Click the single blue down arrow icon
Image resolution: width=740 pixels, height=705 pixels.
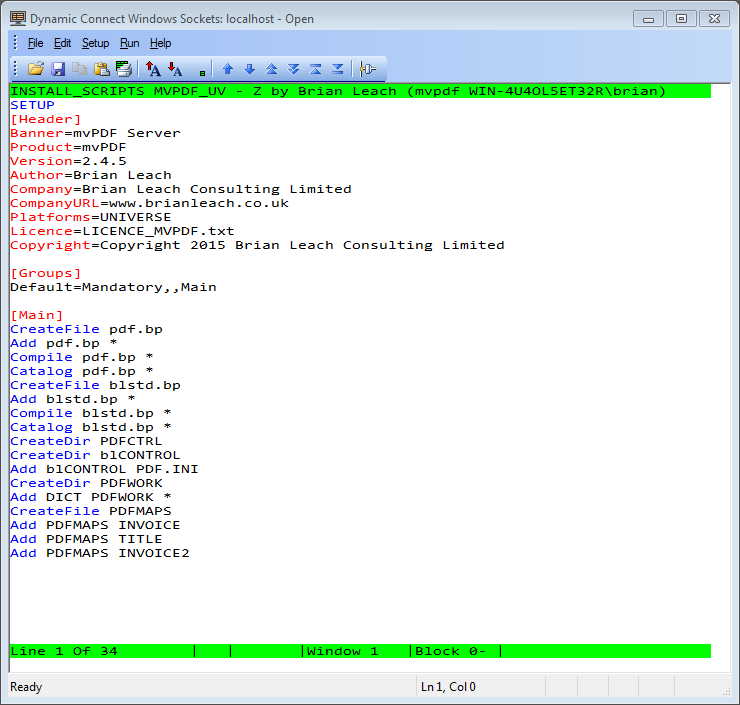250,69
